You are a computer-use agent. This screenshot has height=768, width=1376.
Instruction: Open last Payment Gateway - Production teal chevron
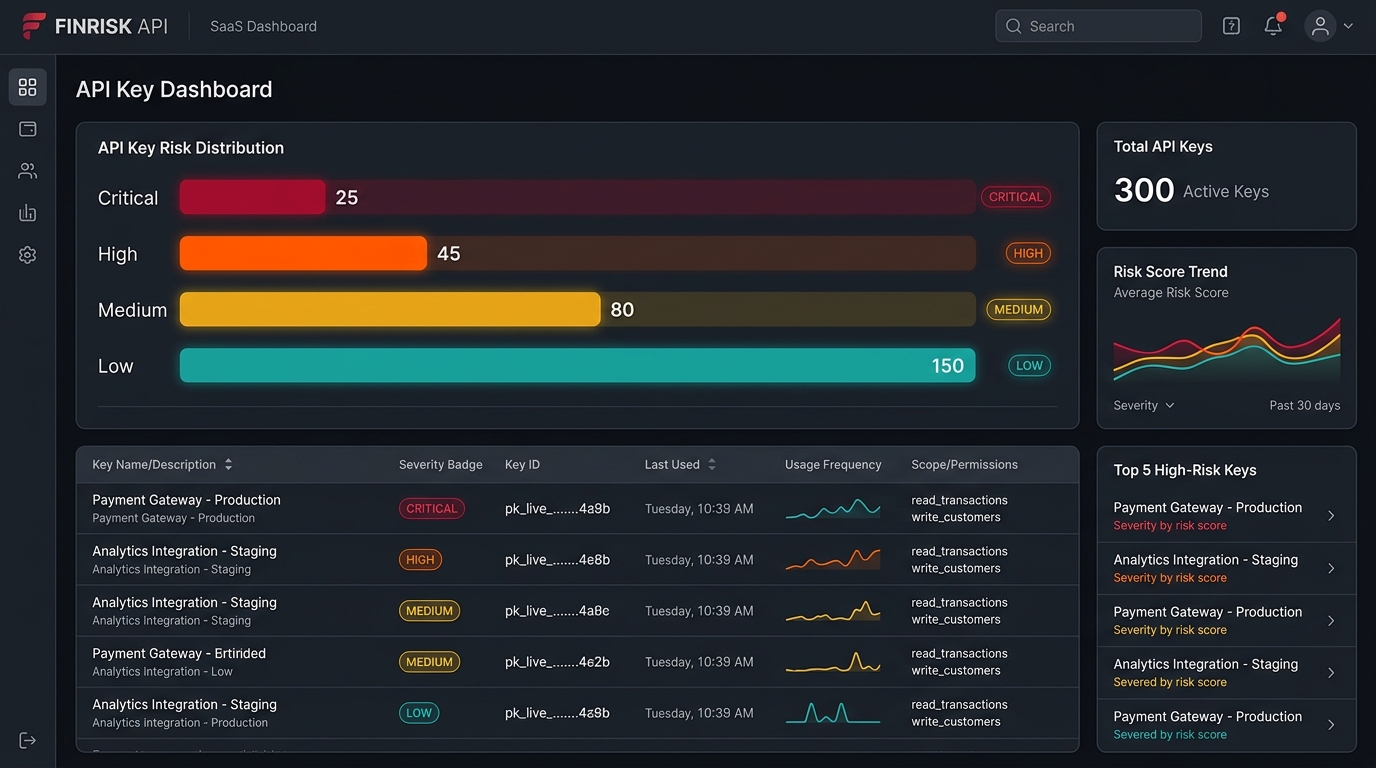[x=1331, y=725]
